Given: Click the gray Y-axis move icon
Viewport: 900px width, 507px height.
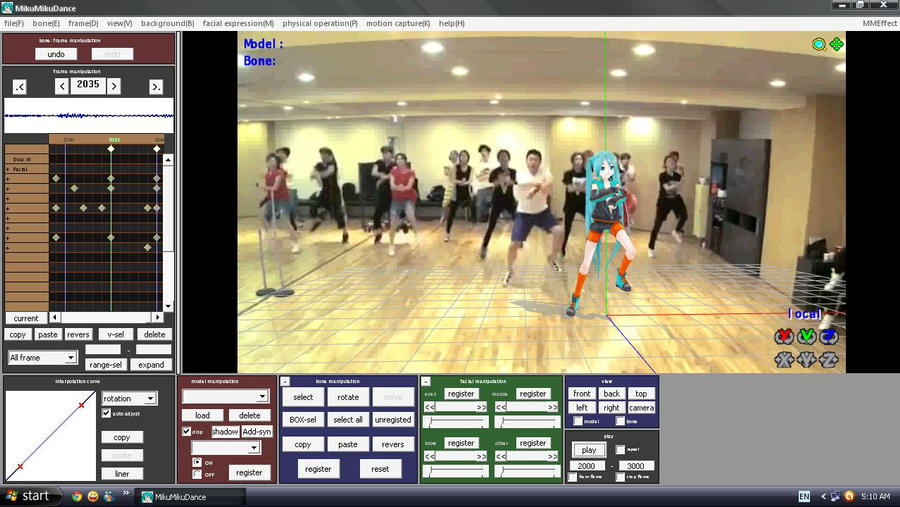Looking at the screenshot, I should point(806,359).
